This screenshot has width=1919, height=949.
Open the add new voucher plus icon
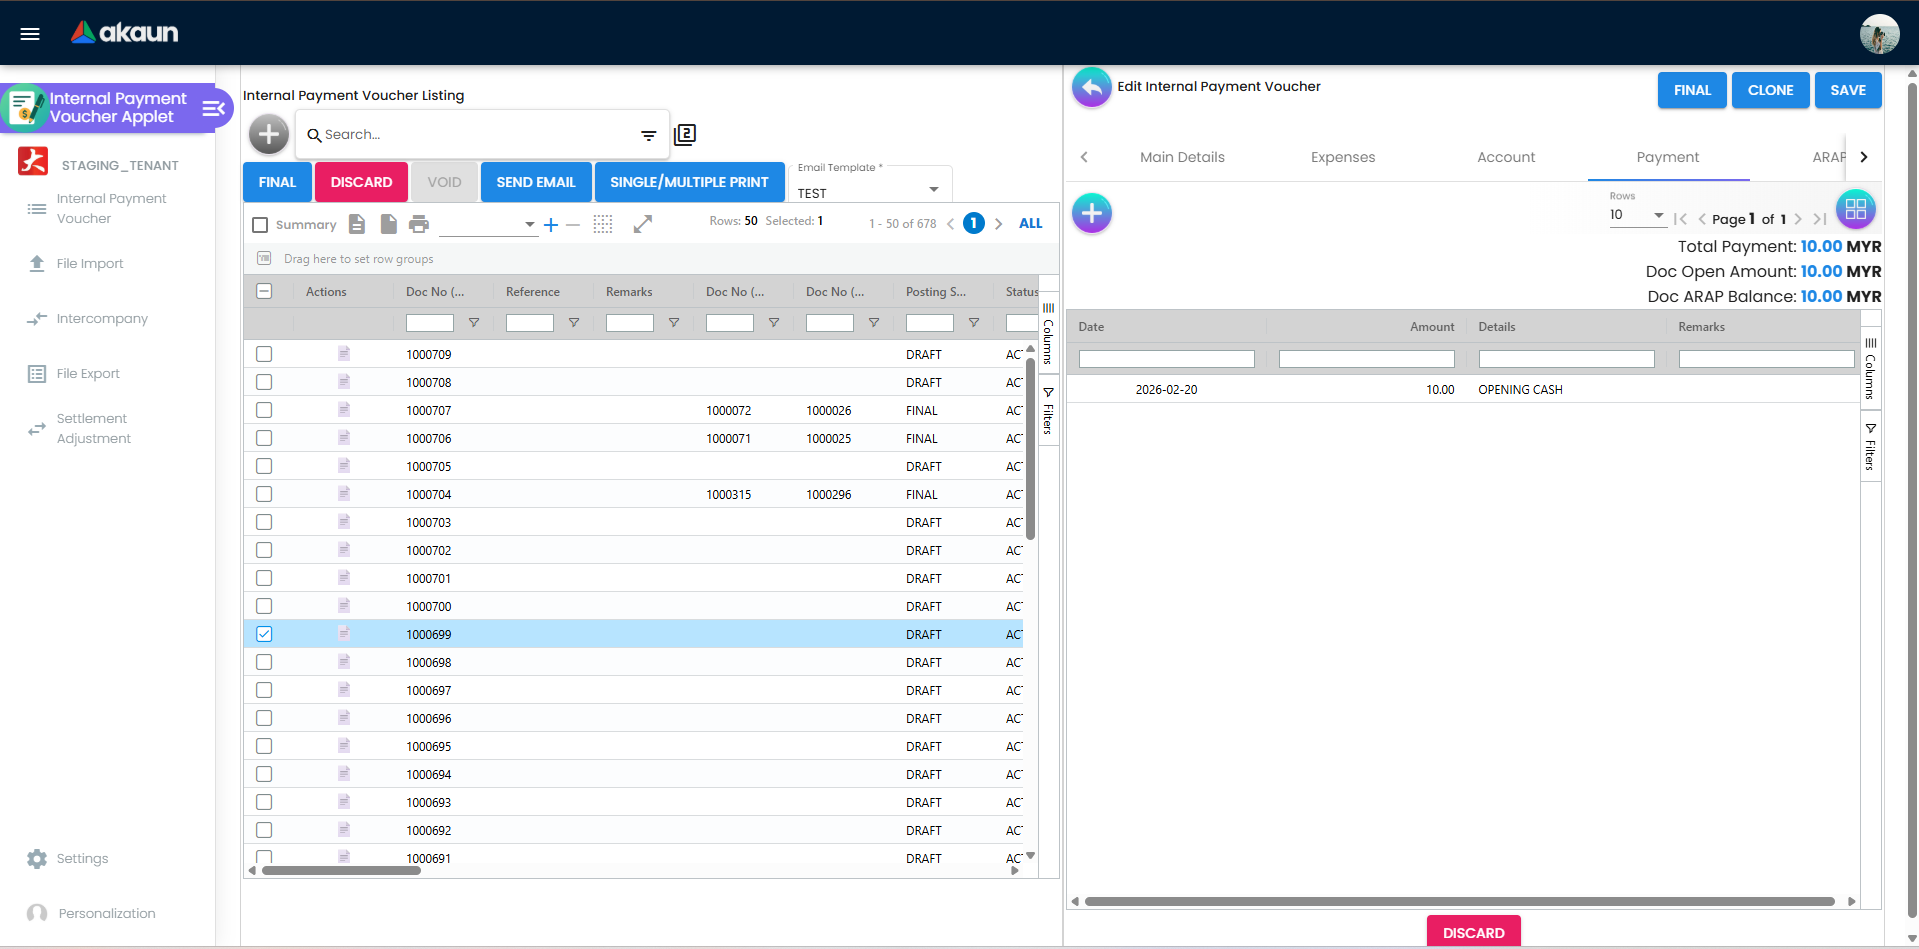click(x=268, y=133)
